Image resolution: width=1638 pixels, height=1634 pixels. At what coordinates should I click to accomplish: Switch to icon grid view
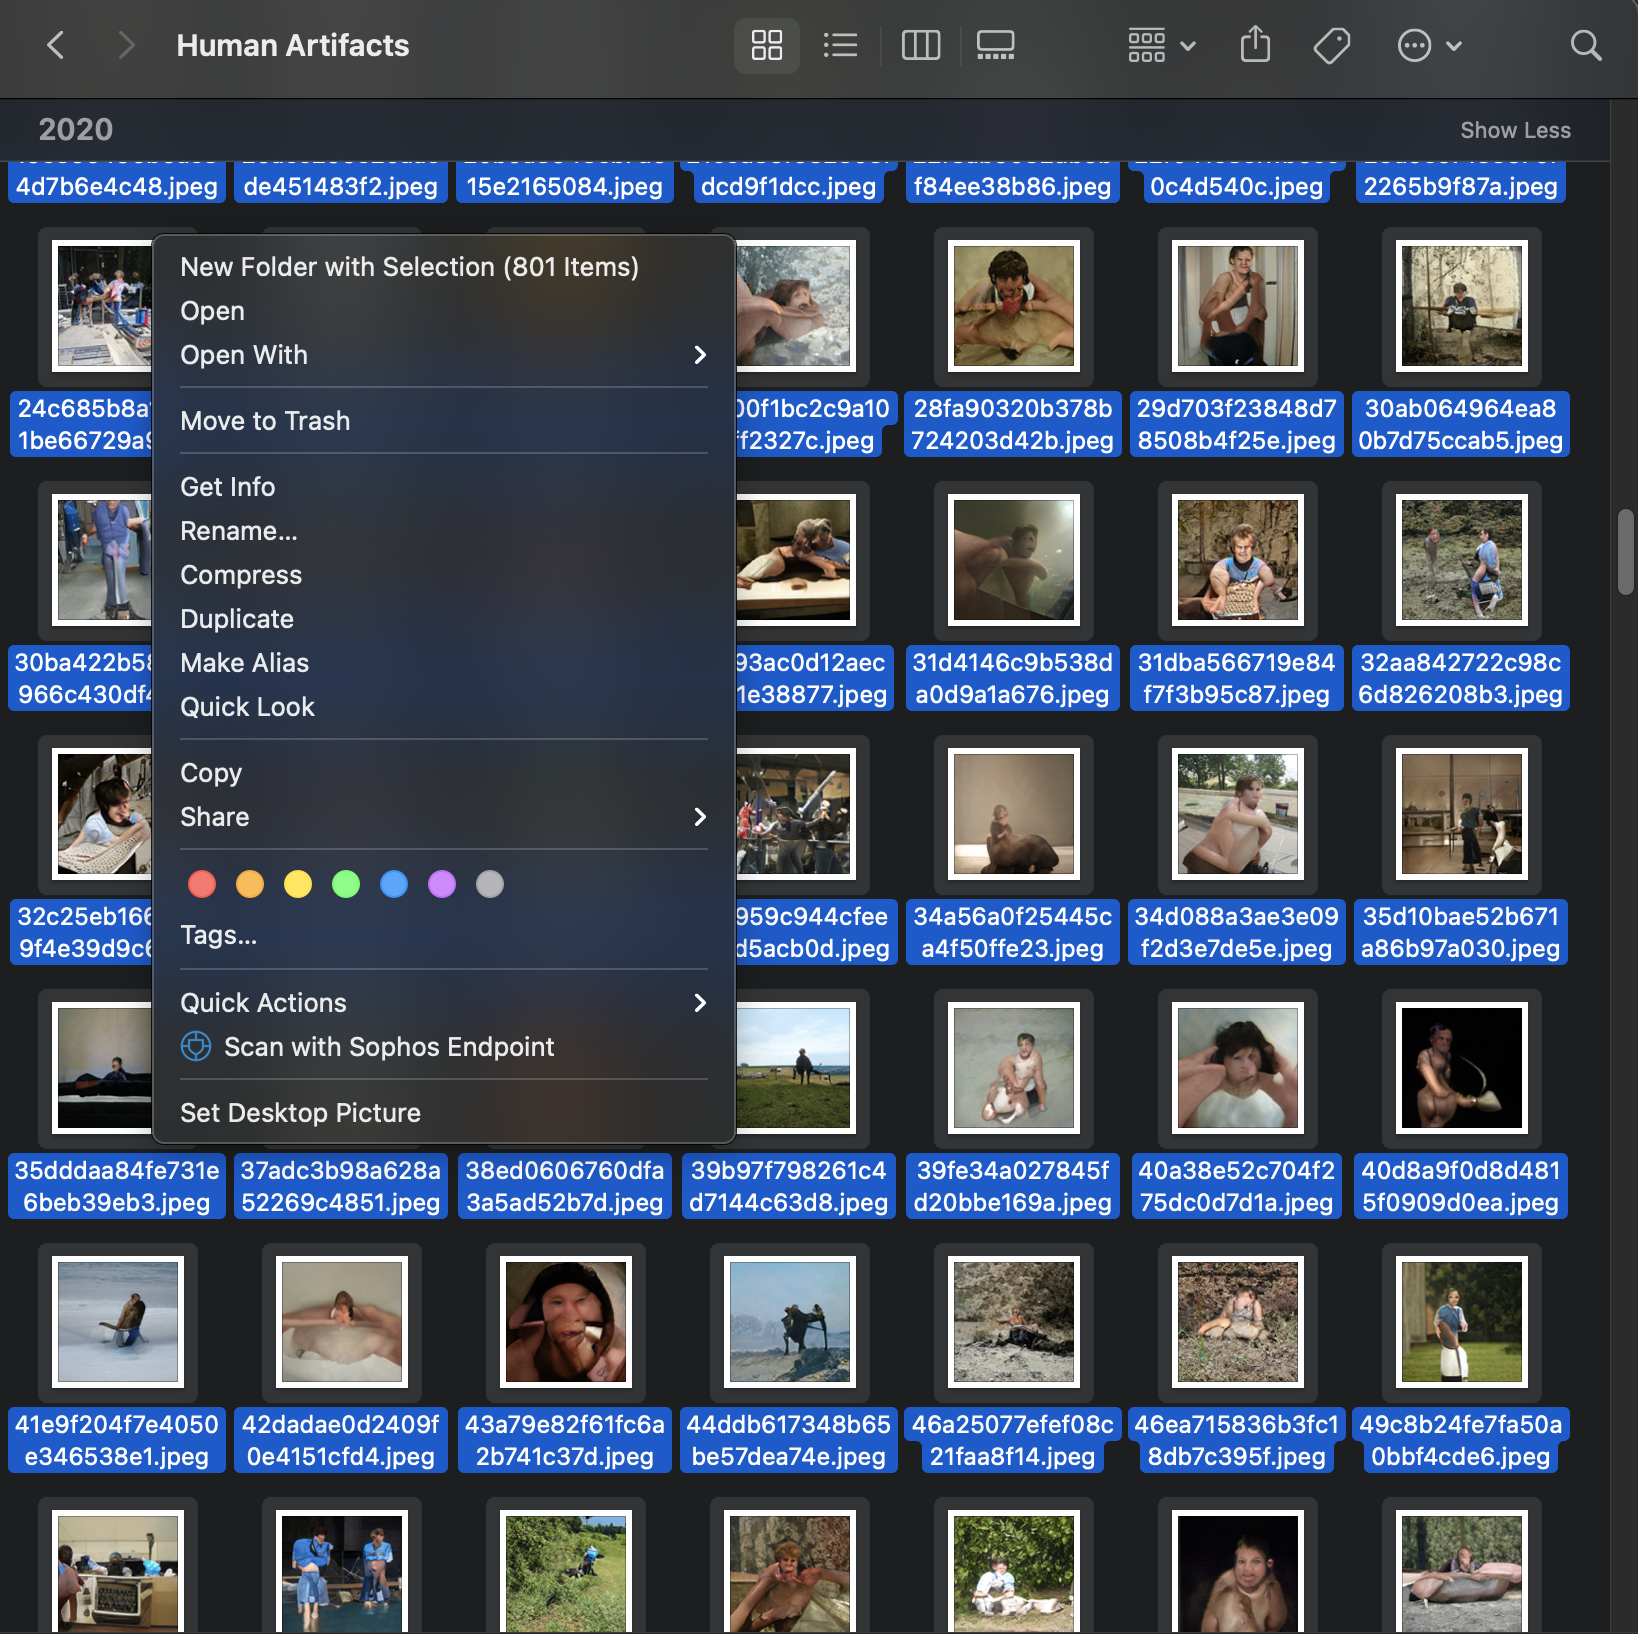766,45
